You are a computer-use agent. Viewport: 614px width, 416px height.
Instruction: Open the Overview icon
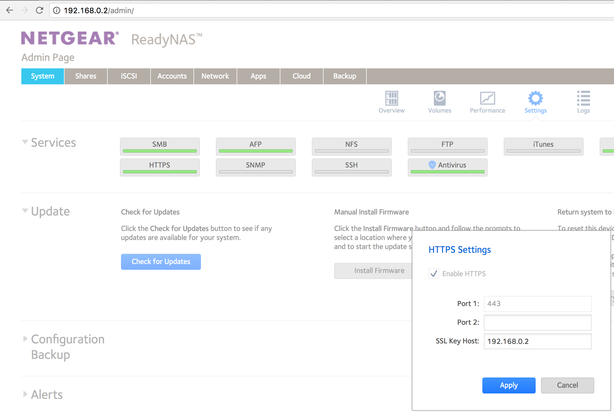coord(392,101)
